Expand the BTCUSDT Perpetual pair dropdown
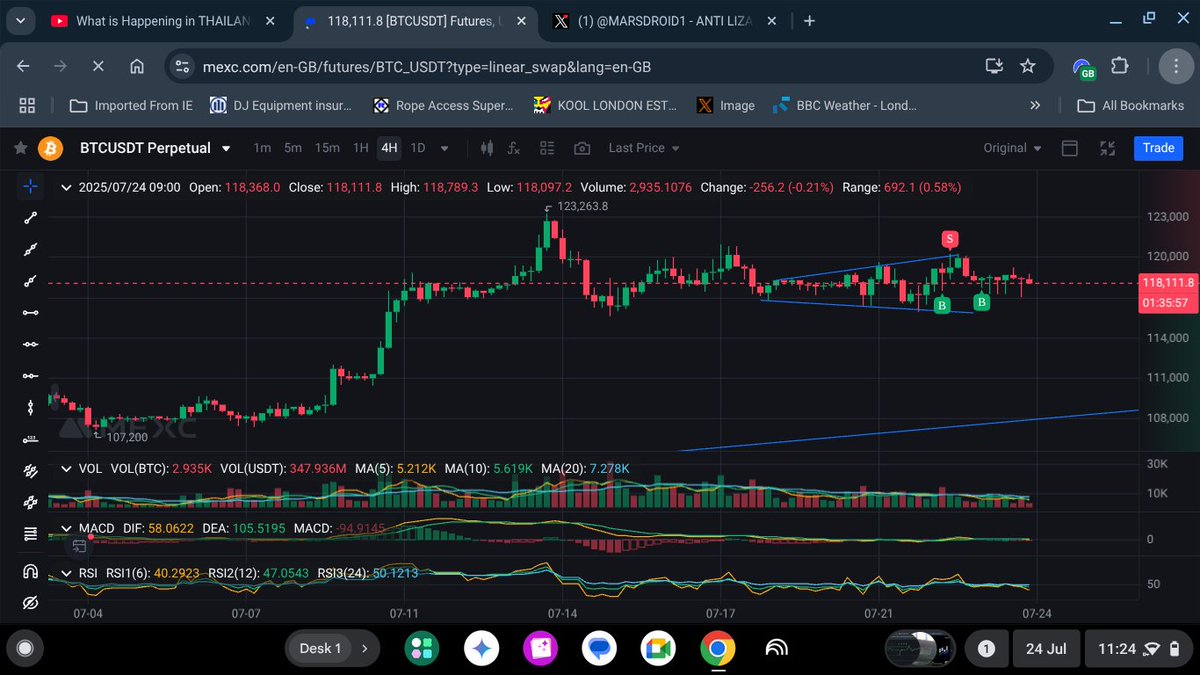This screenshot has width=1200, height=675. point(226,148)
